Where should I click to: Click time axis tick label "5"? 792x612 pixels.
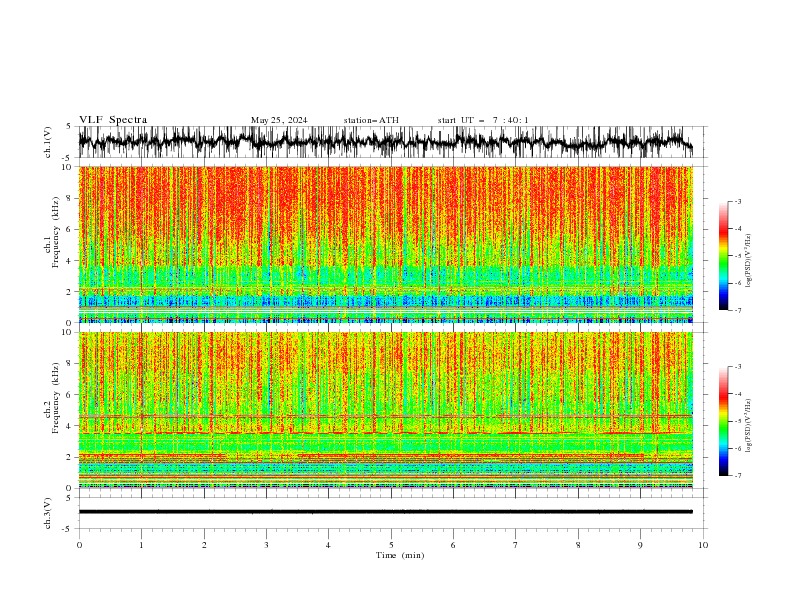(391, 545)
